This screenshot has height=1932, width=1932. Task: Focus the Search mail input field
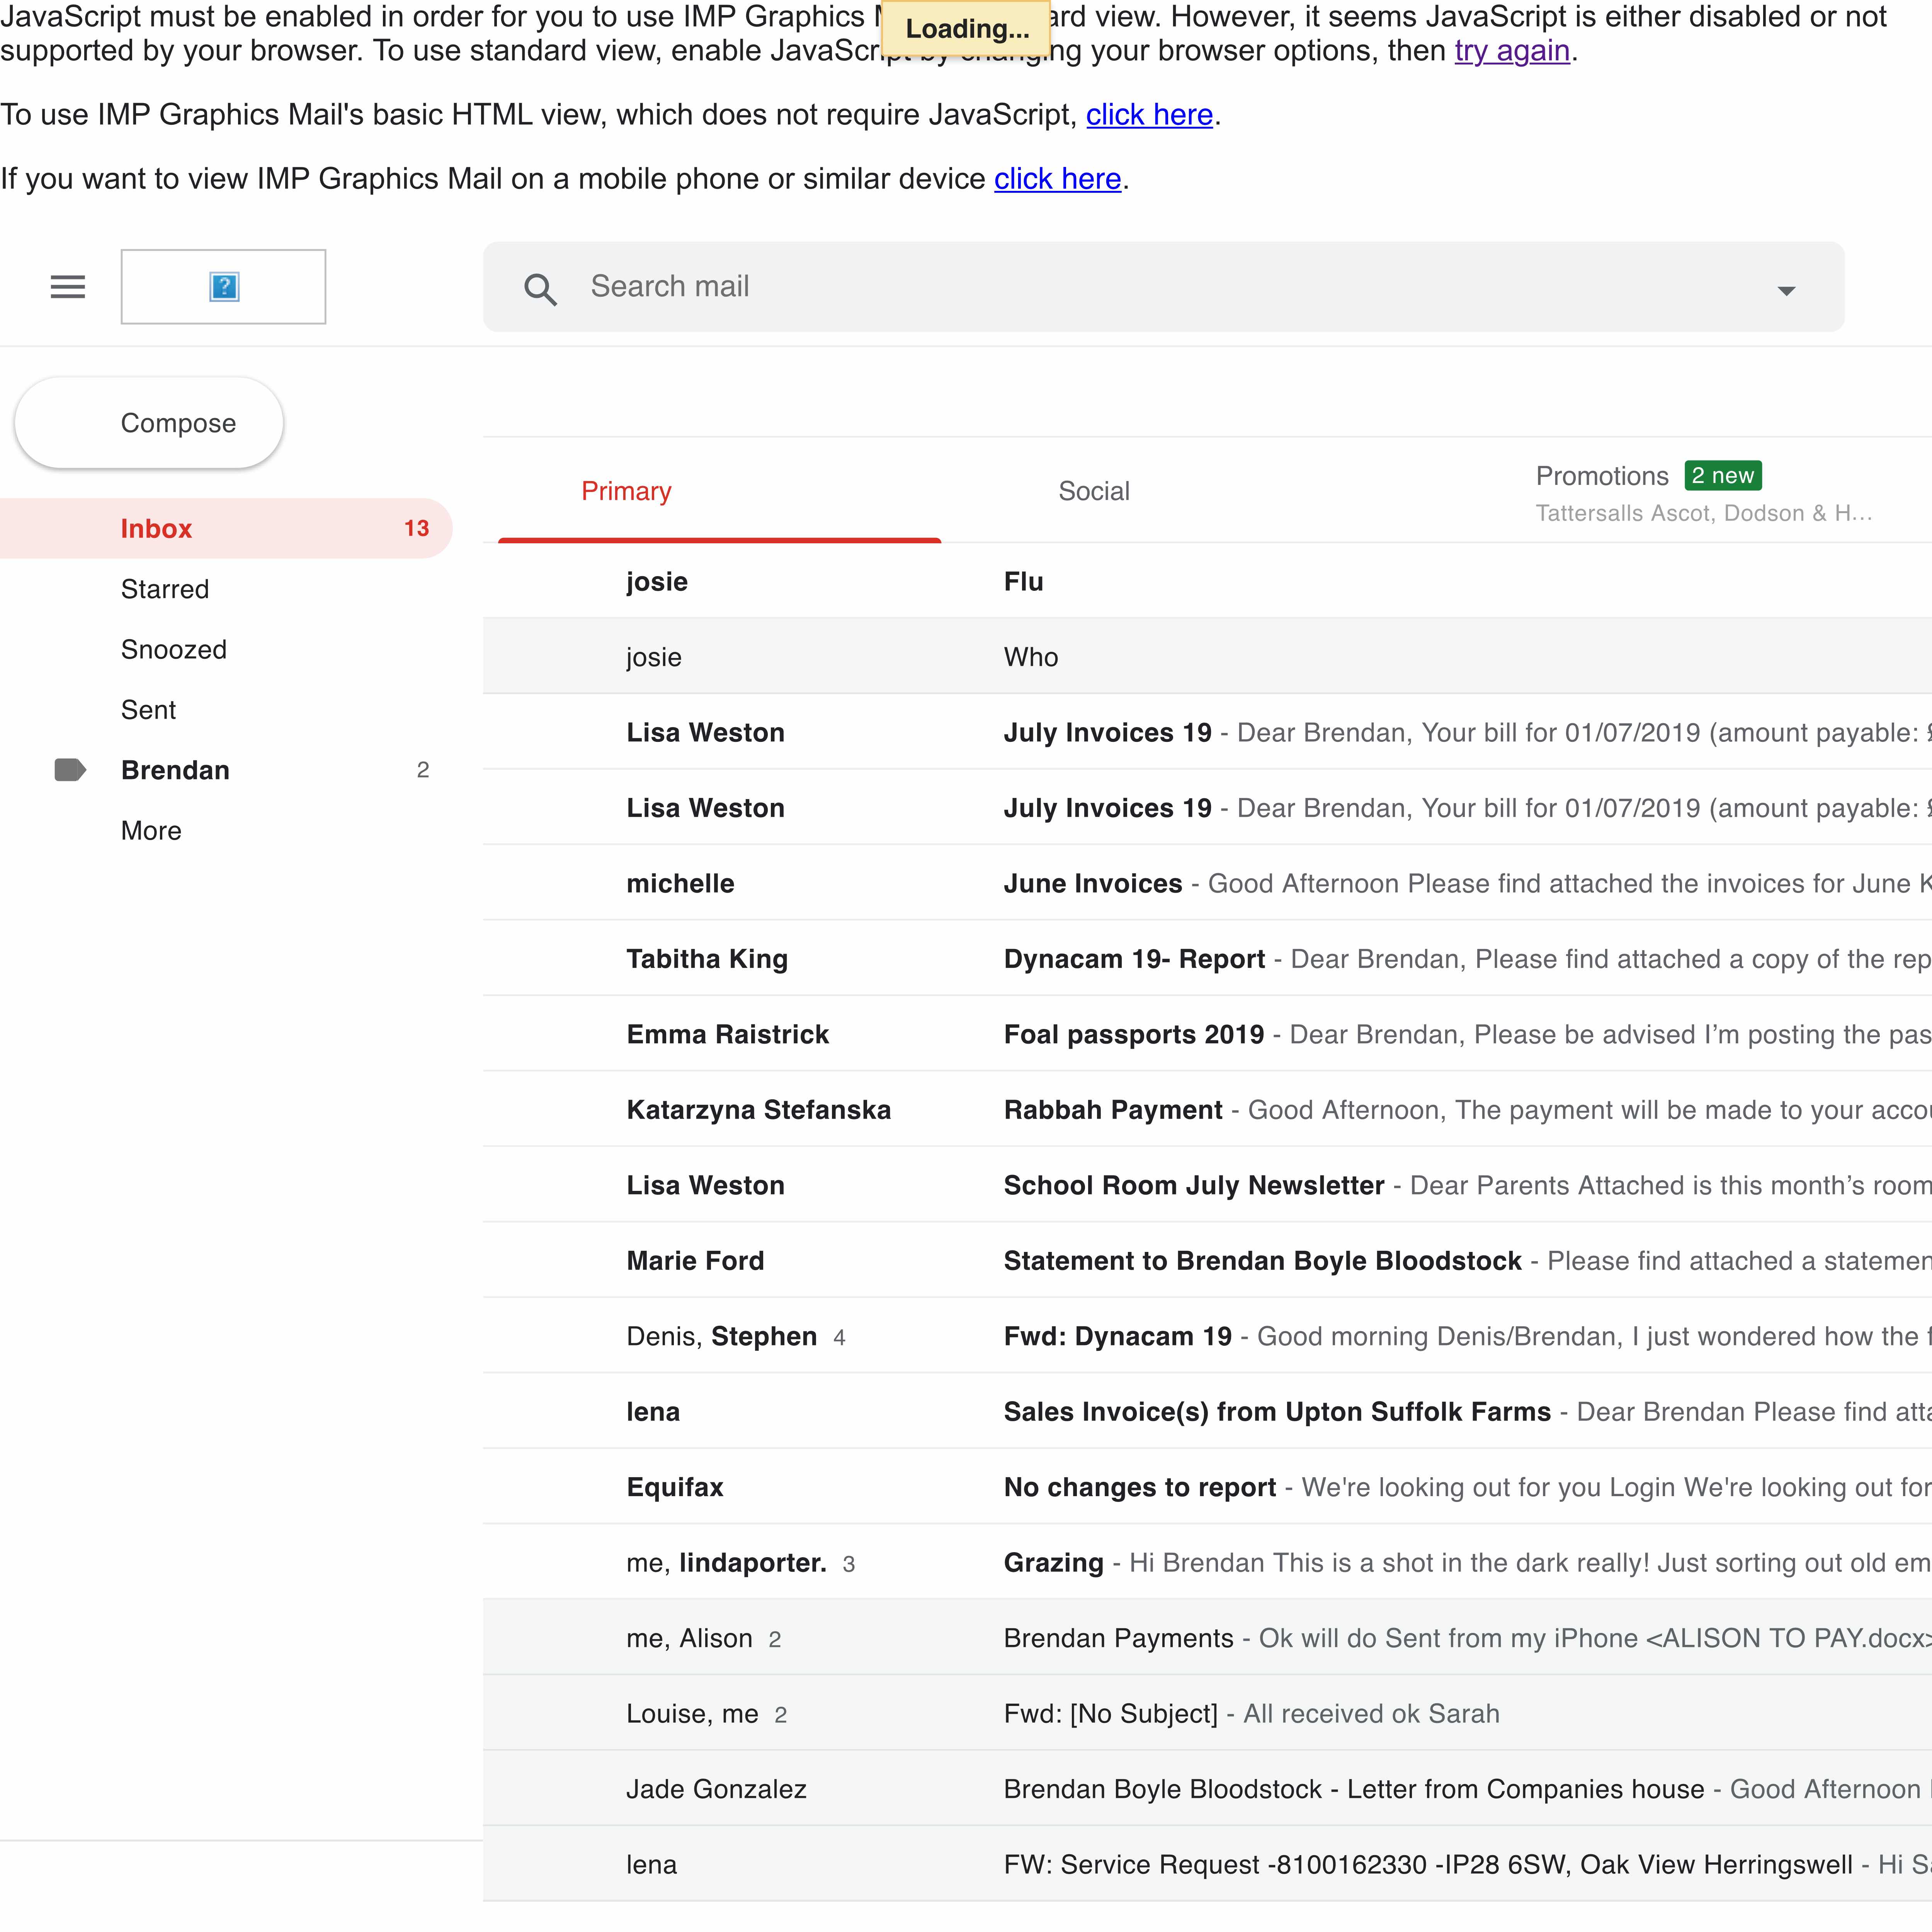[x=1100, y=287]
